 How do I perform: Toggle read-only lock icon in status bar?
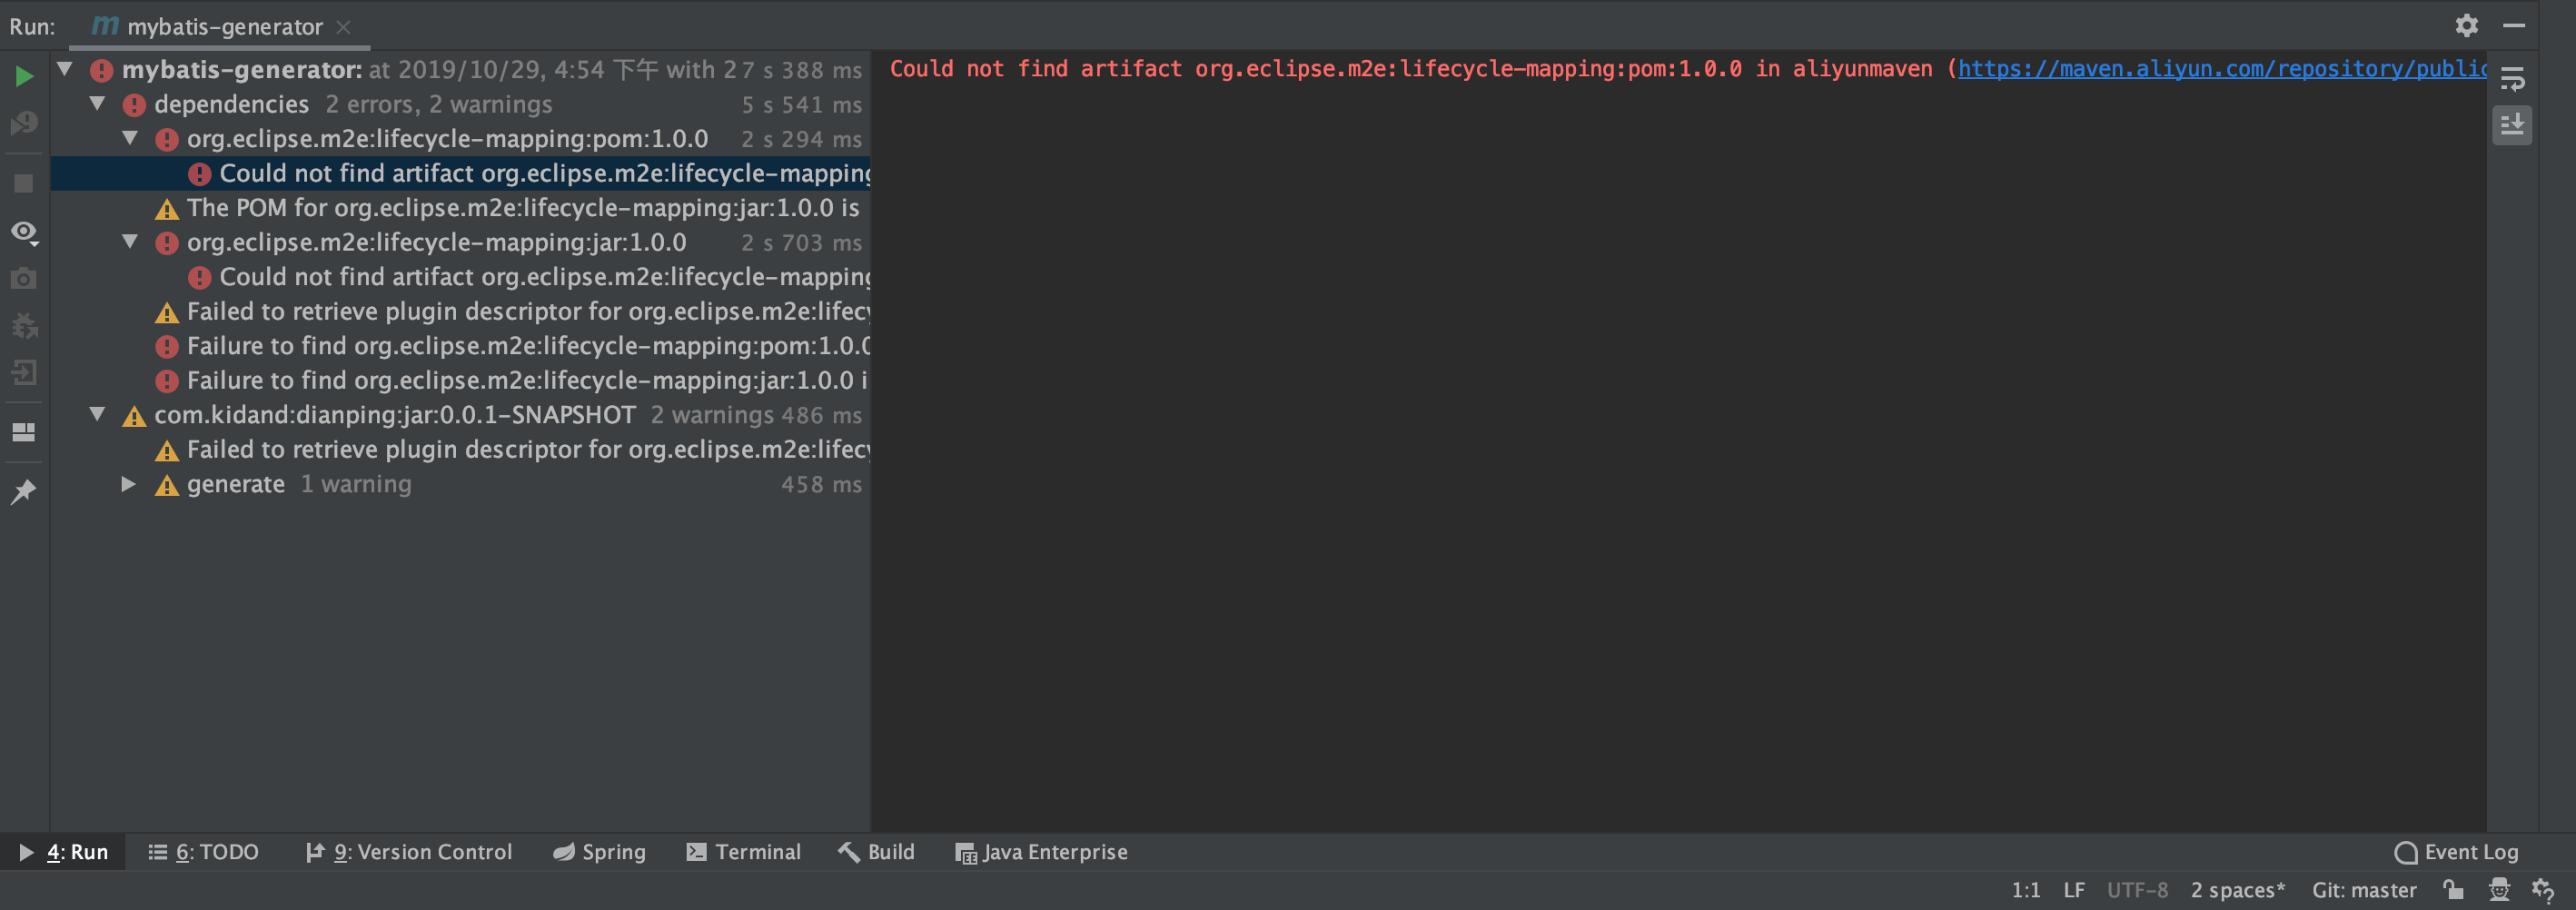tap(2453, 888)
